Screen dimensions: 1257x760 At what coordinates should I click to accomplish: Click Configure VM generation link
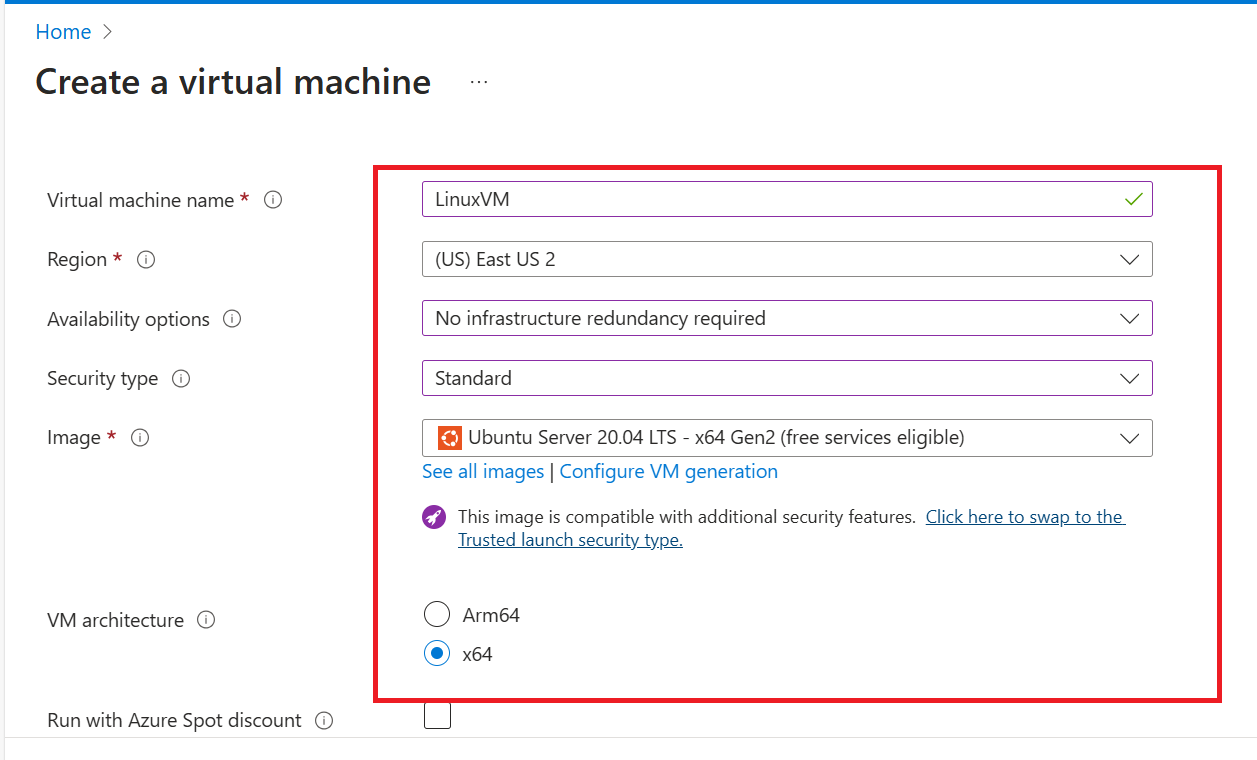(x=668, y=472)
